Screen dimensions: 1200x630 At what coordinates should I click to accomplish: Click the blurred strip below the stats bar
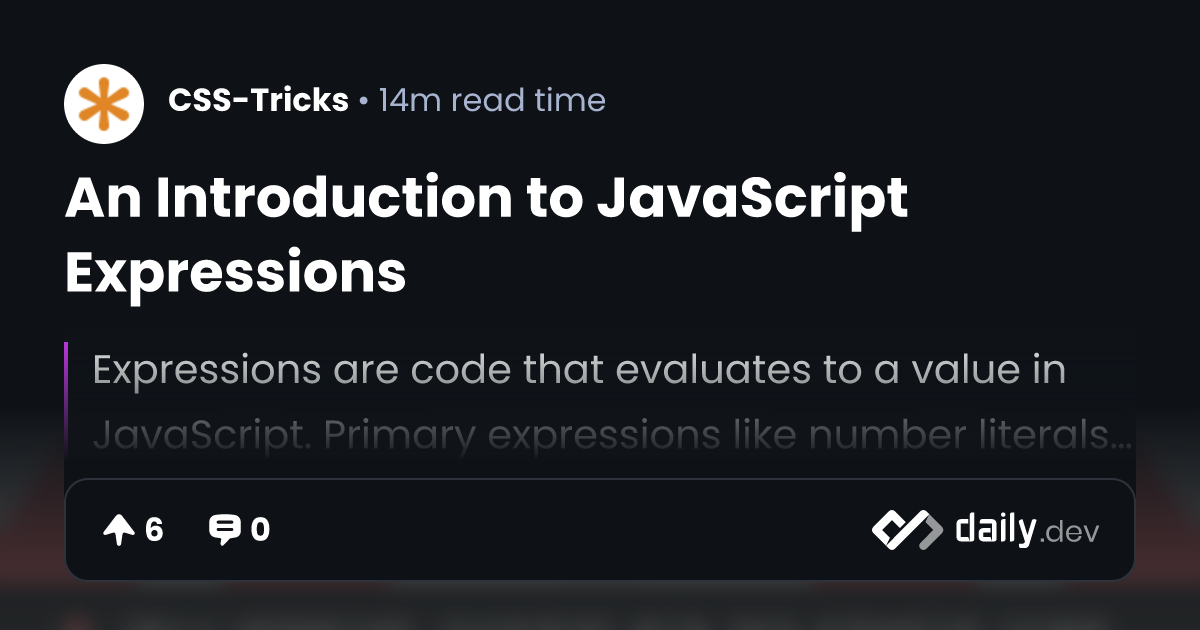point(600,607)
